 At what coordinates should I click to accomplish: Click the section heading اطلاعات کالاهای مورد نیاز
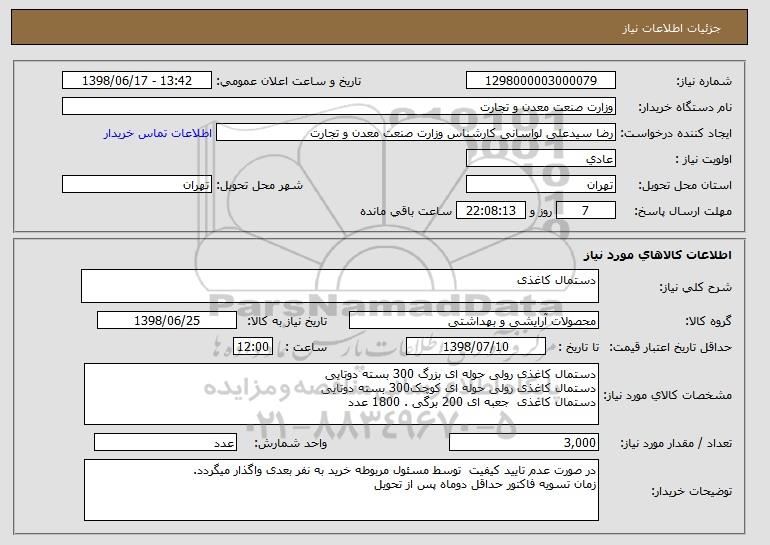658,255
